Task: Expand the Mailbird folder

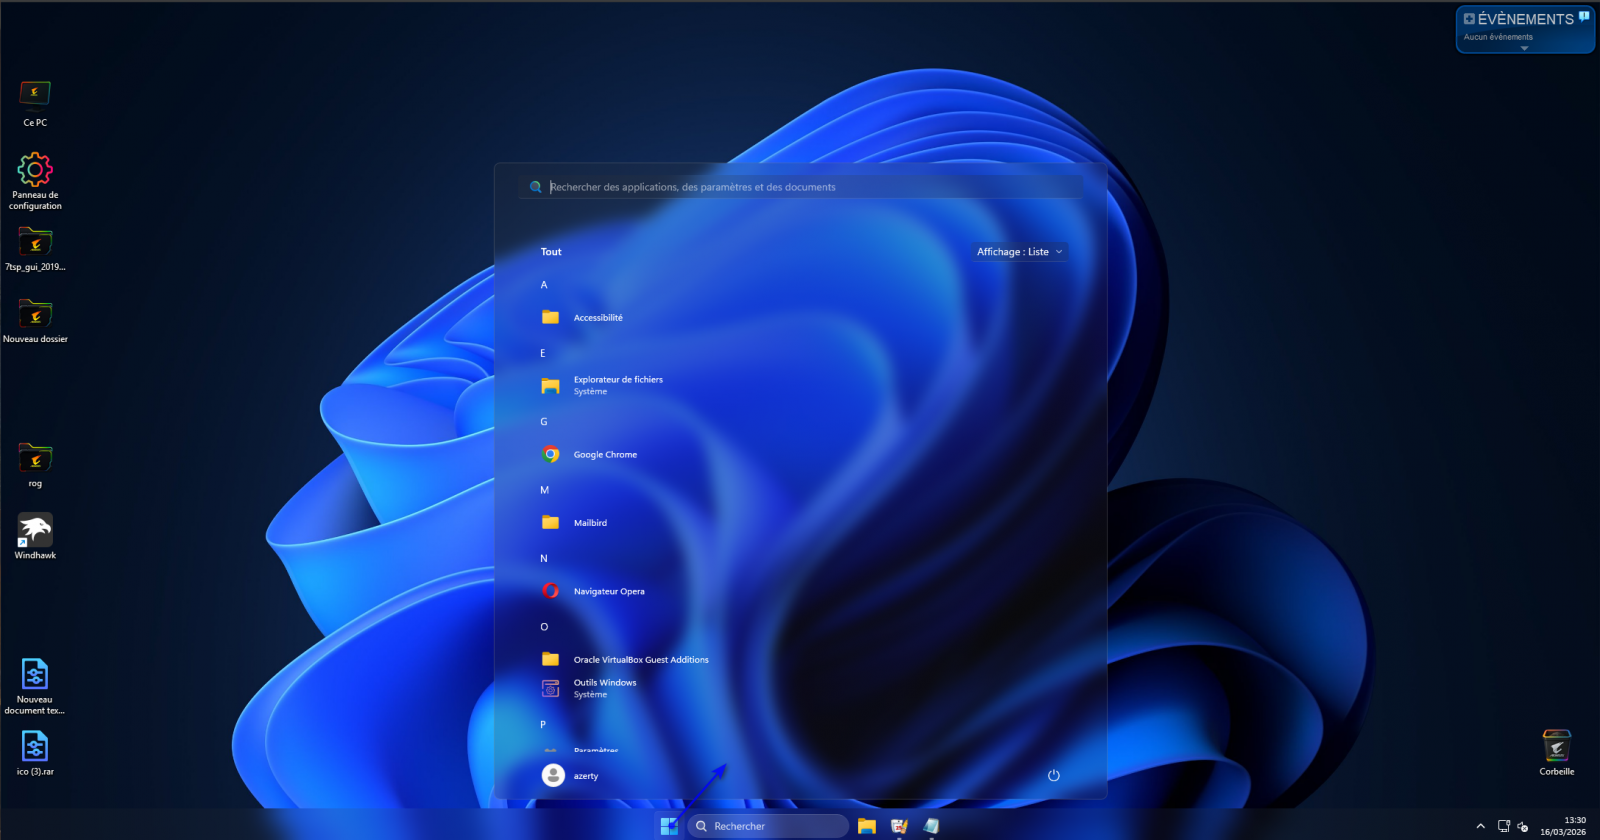Action: click(589, 522)
